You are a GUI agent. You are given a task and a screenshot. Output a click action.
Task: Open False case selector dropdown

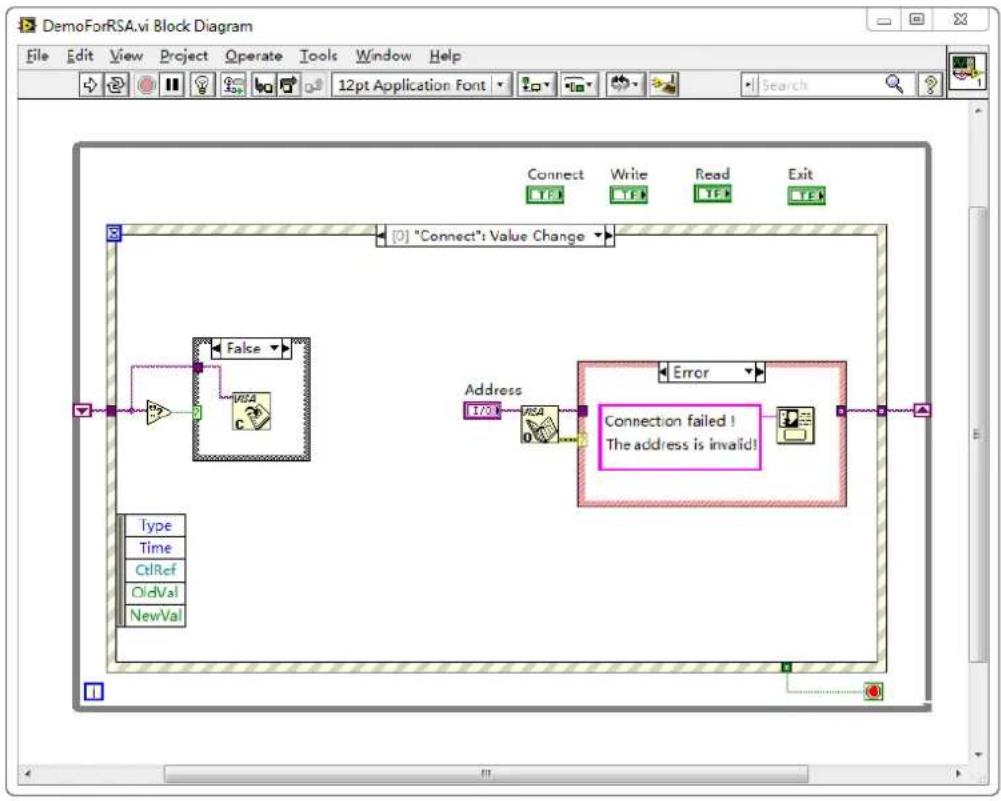point(275,348)
